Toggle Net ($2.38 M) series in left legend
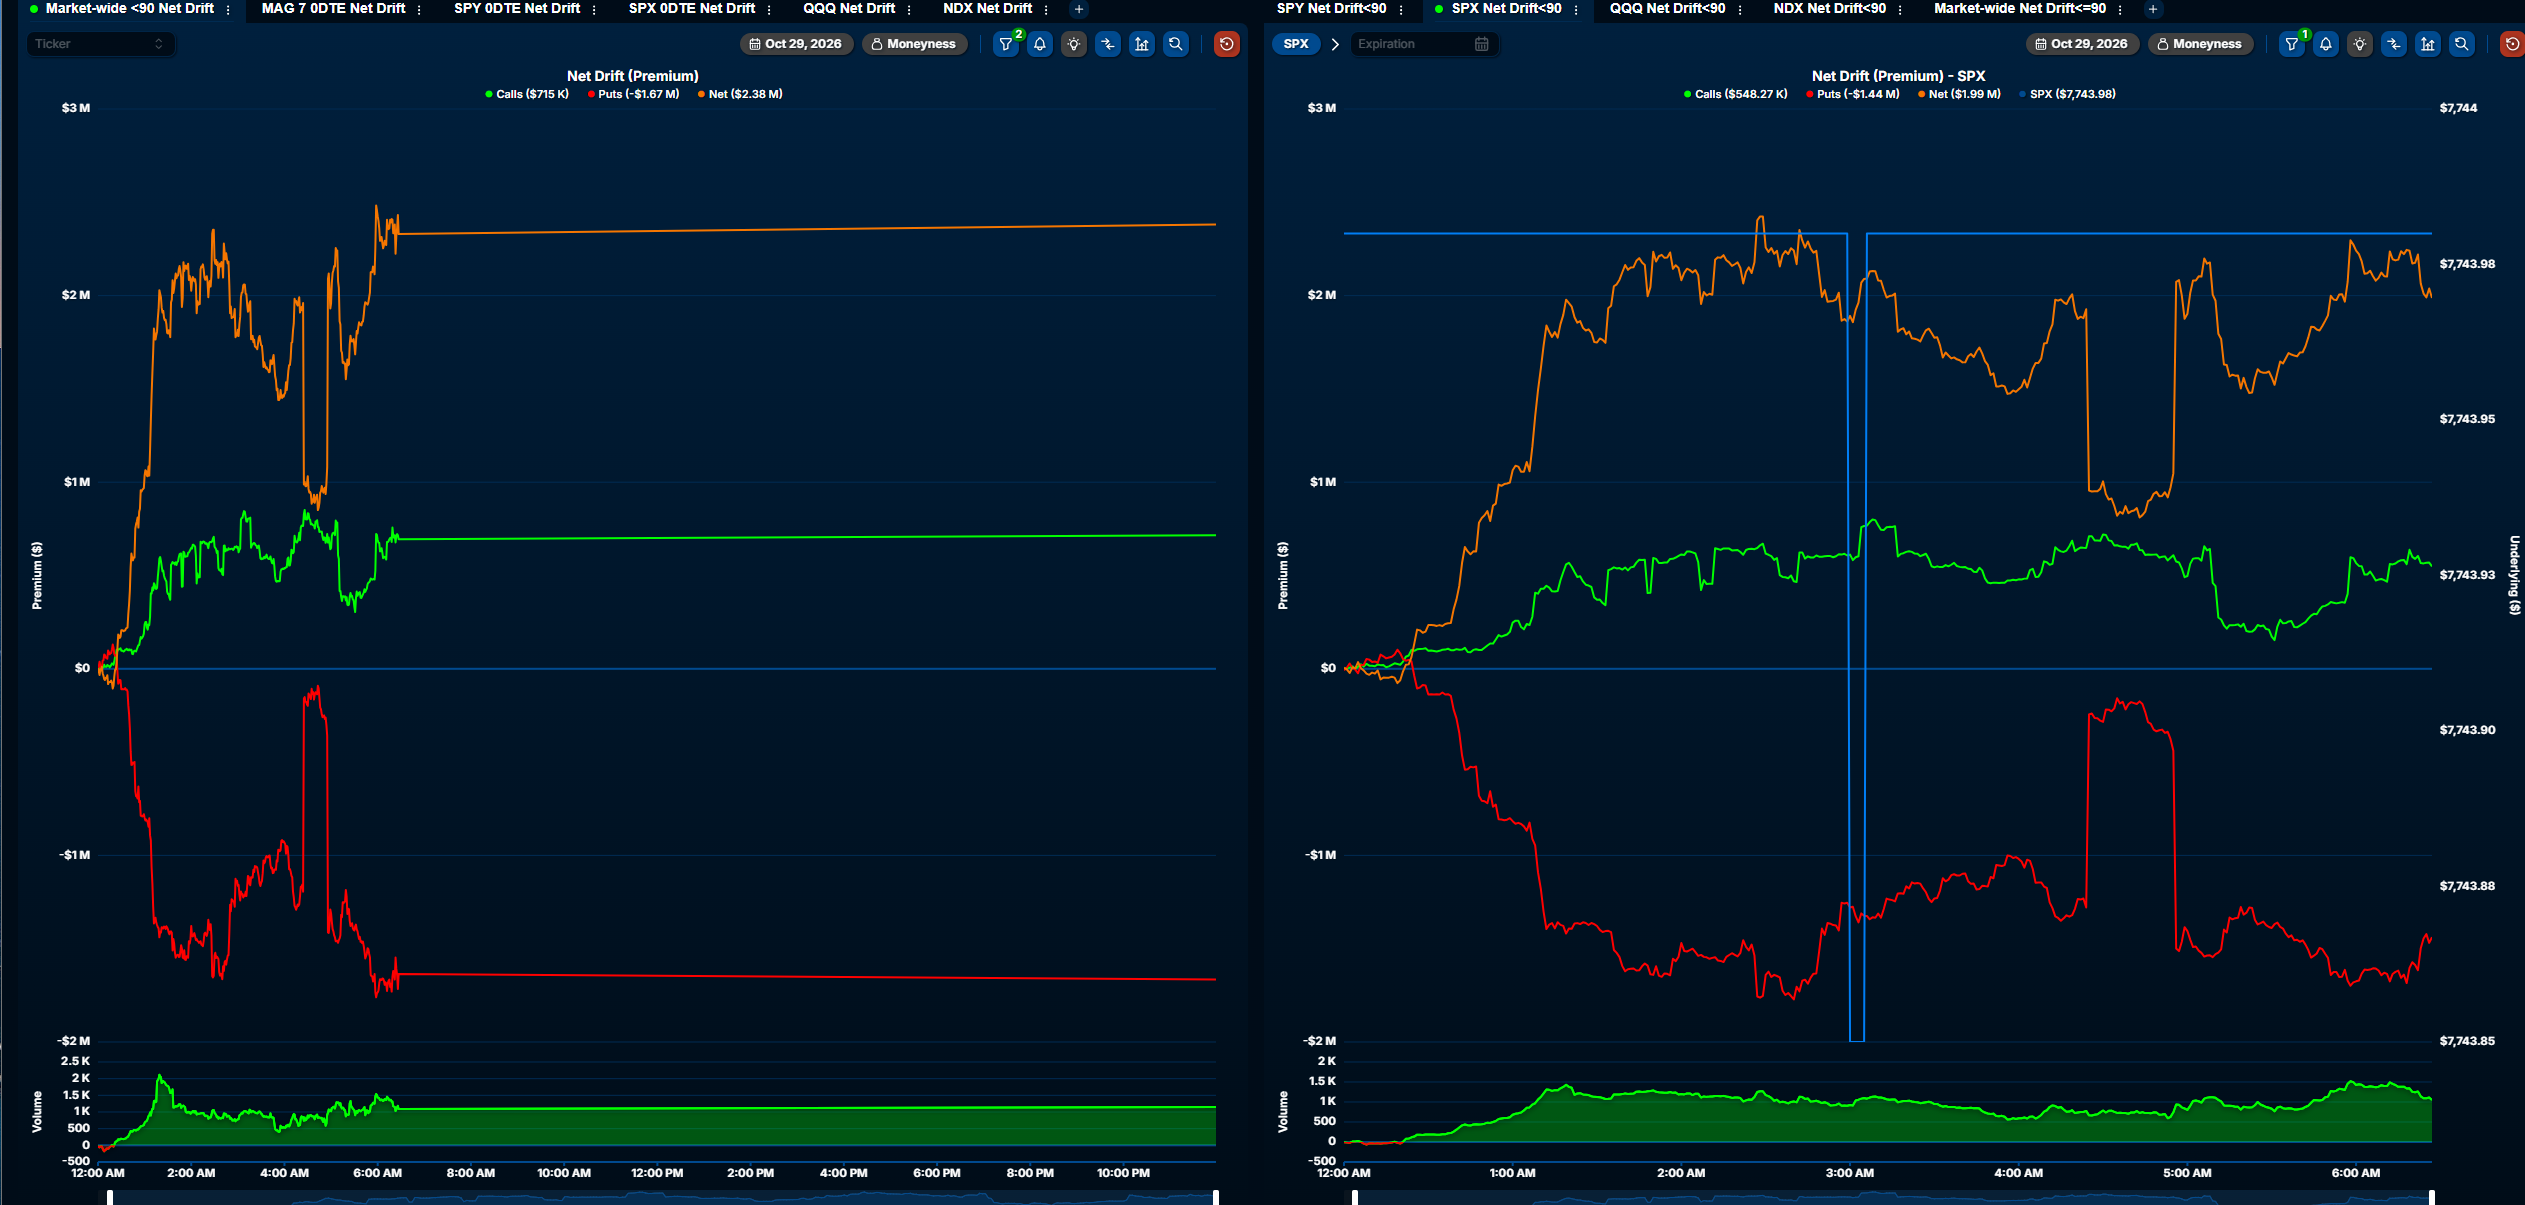 coord(741,94)
